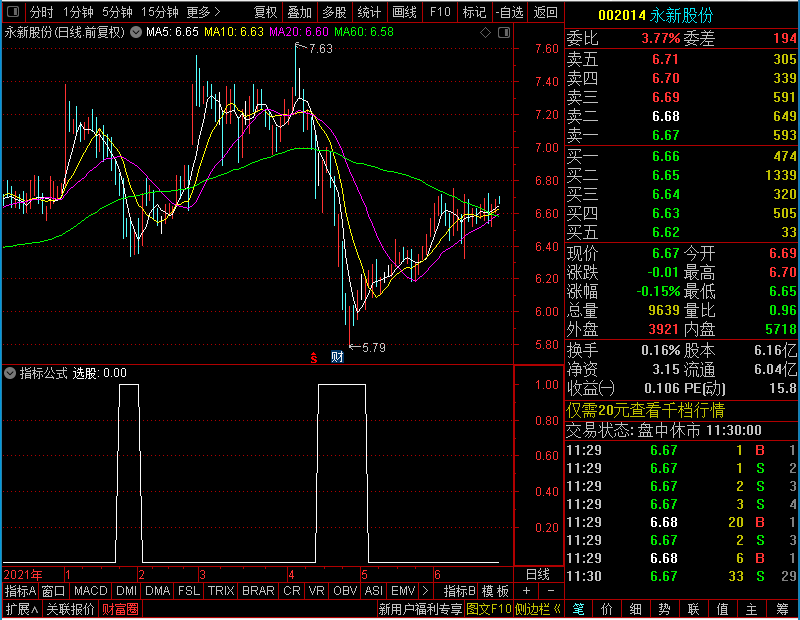Click the 返回 back button
The height and width of the screenshot is (620, 800).
point(545,12)
